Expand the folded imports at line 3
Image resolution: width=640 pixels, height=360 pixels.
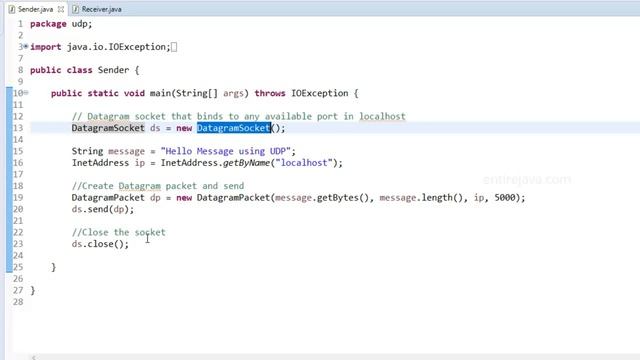(26, 47)
